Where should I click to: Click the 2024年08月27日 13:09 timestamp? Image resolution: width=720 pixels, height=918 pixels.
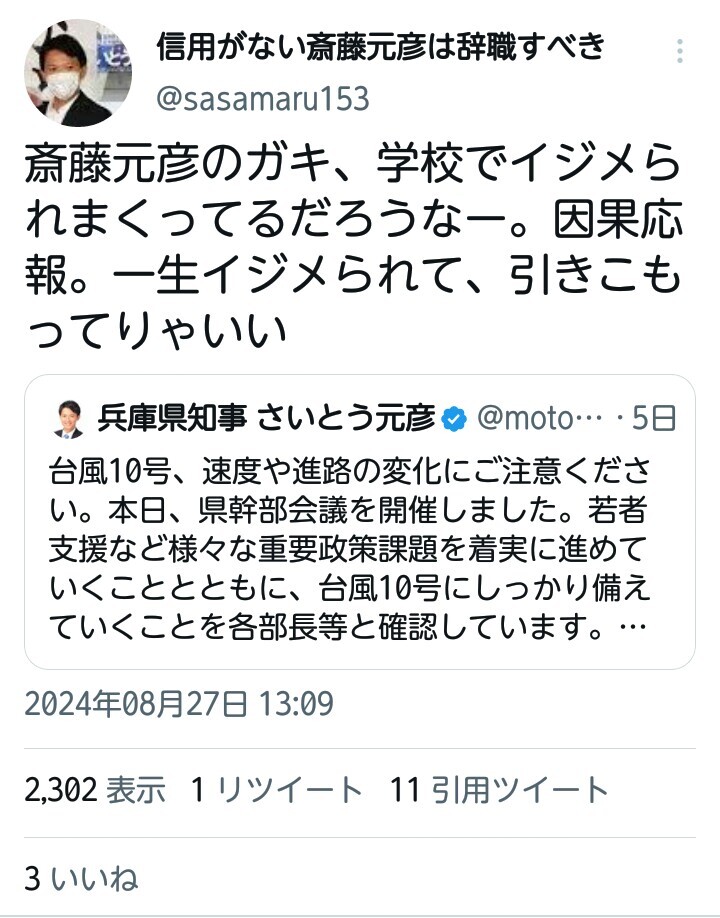pyautogui.click(x=178, y=704)
